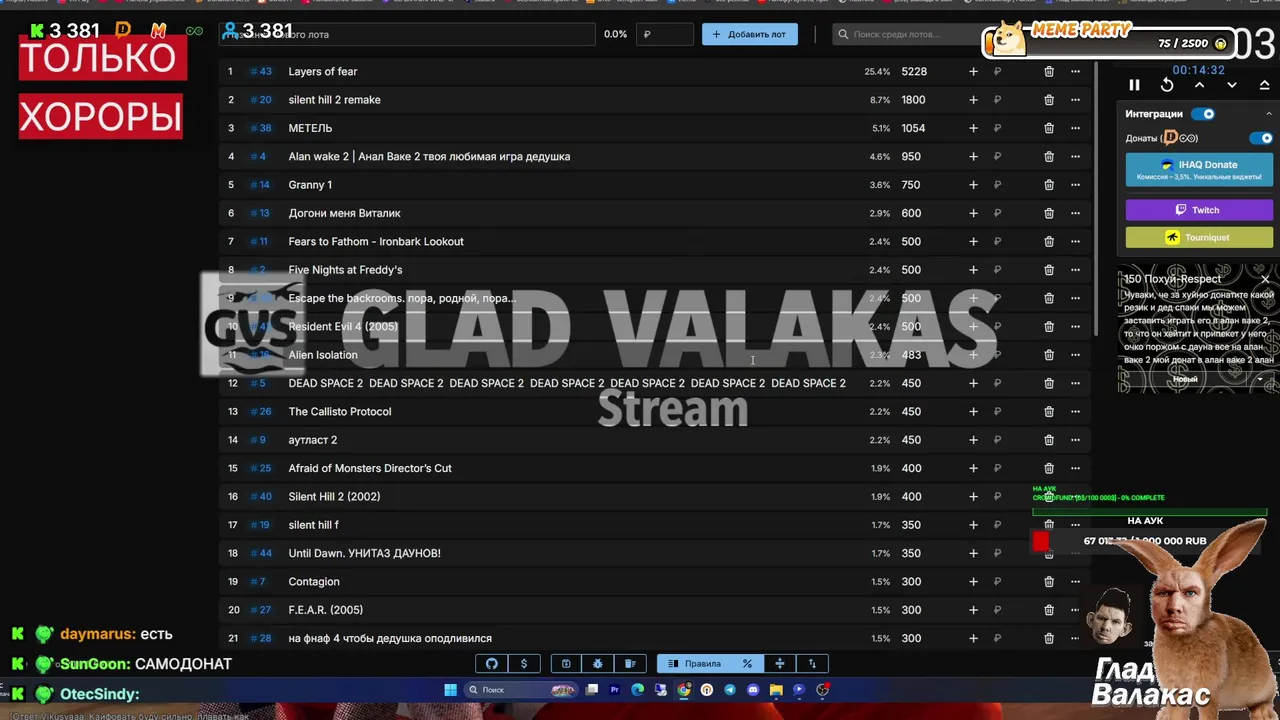Open more options for МЕТЕЛЬ lot

pyautogui.click(x=1075, y=128)
